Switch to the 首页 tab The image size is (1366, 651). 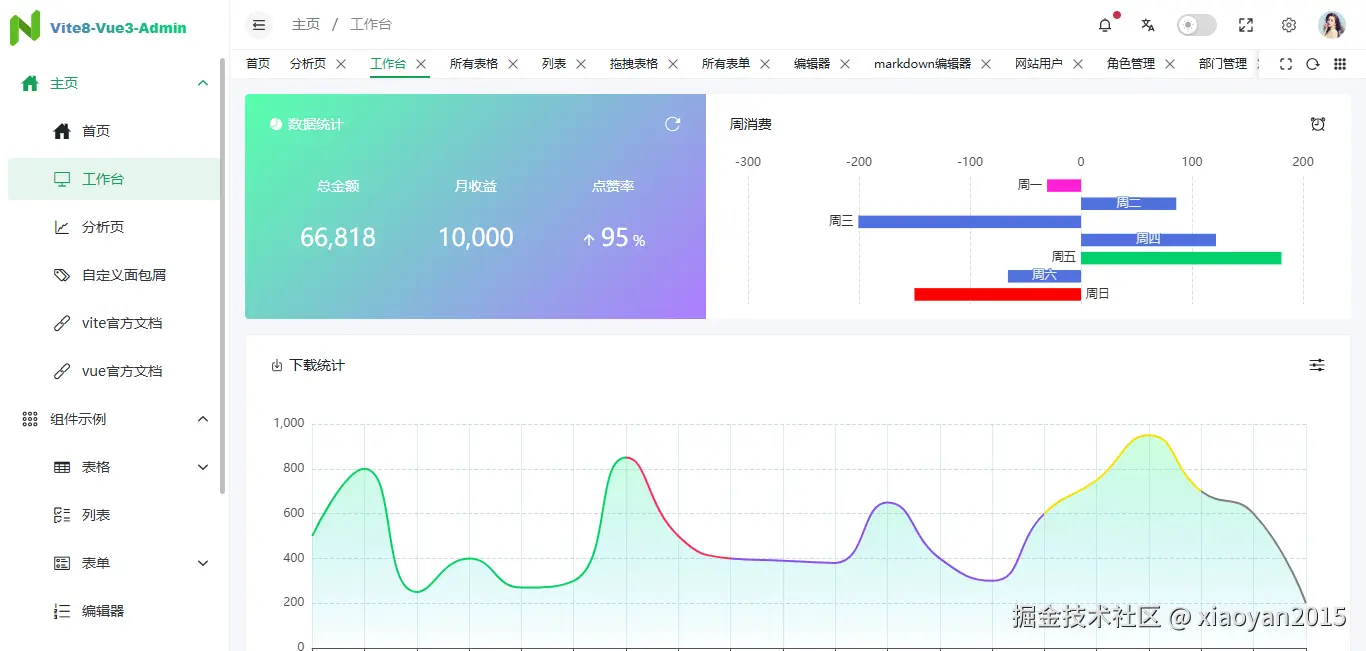coord(258,64)
